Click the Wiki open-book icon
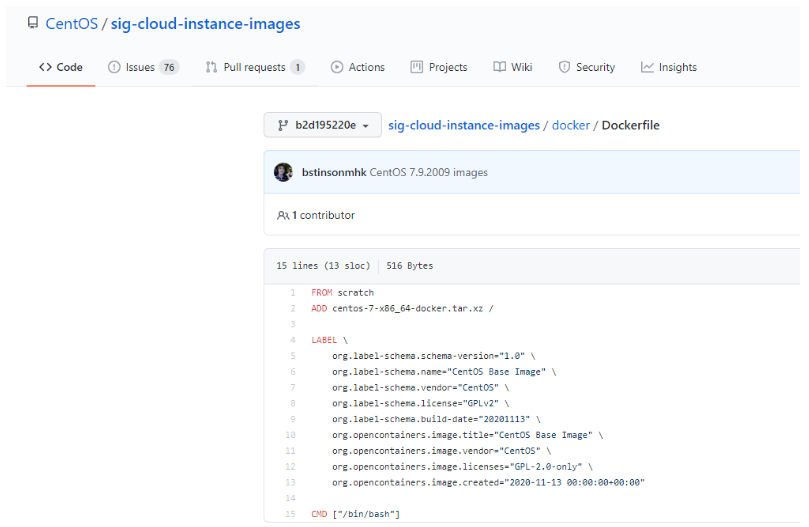809x527 pixels. [499, 67]
